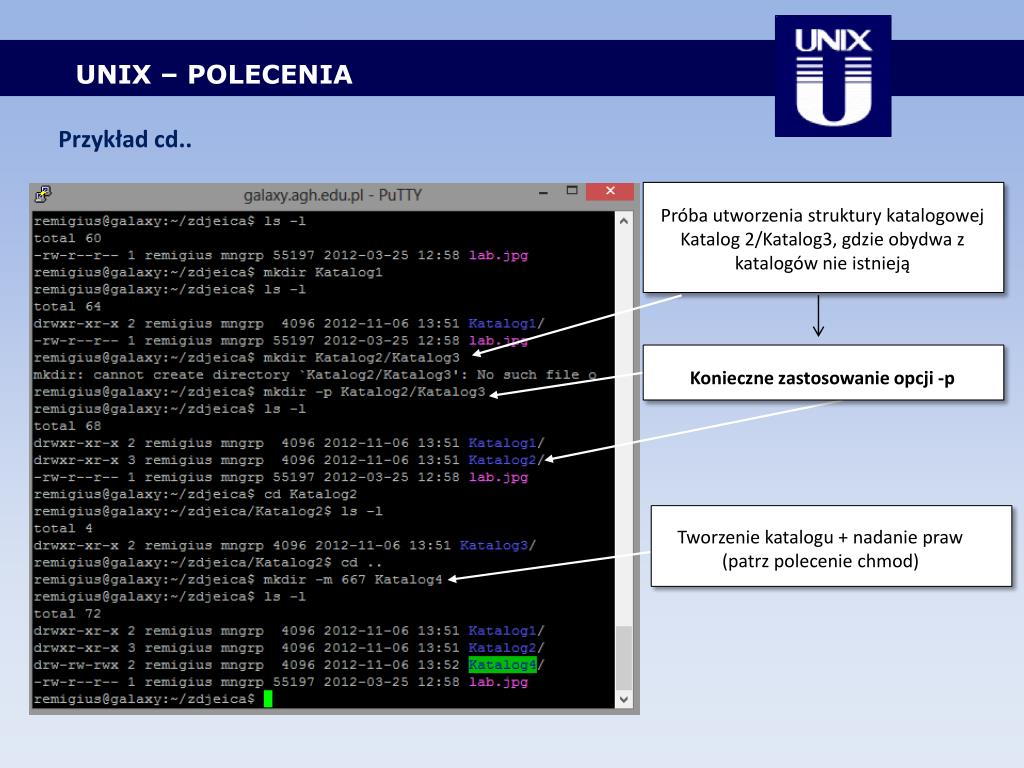Click the PuTTY icon in the title bar
Image resolution: width=1024 pixels, height=768 pixels.
(43, 194)
